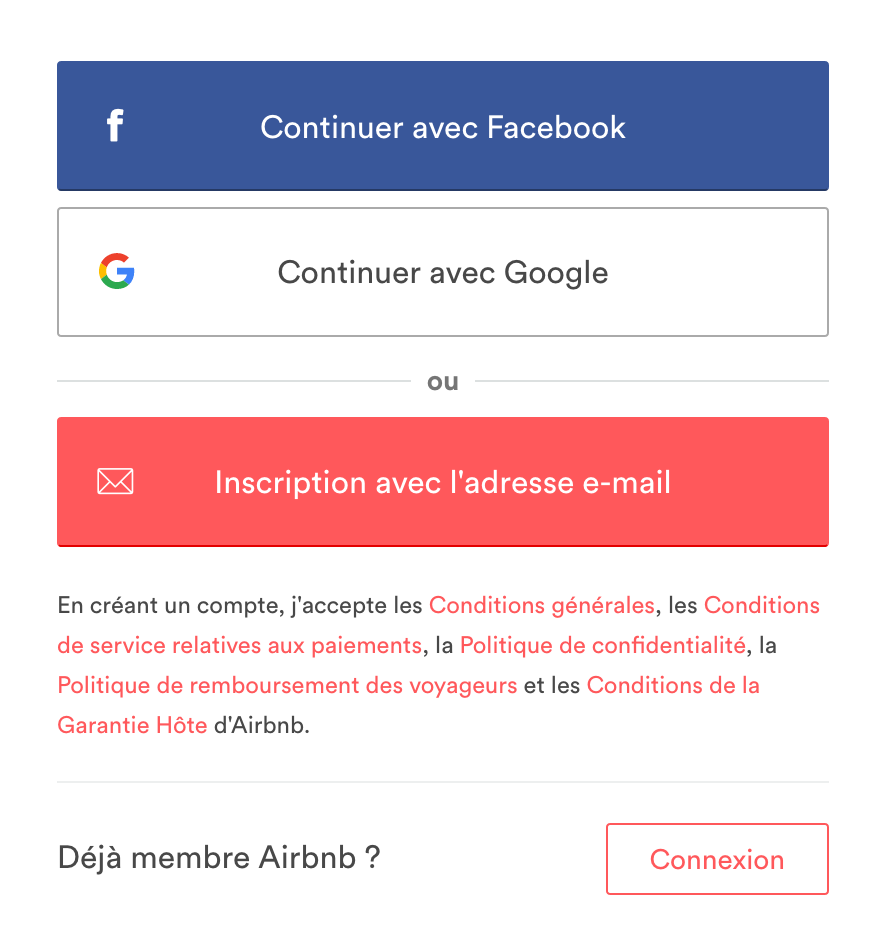
Task: Click the Connexion button
Action: click(717, 859)
